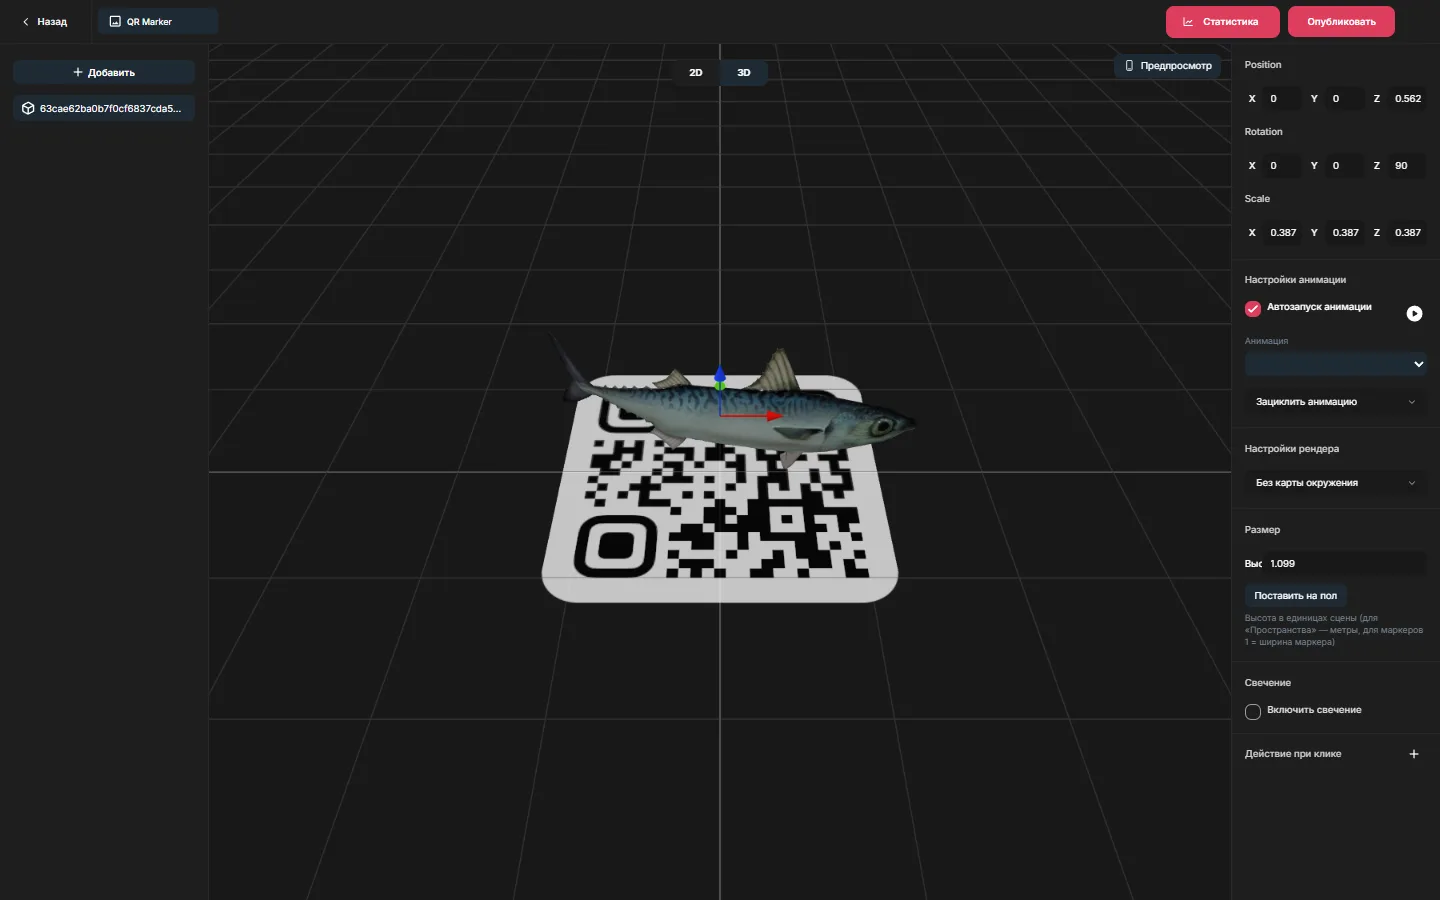Open Предпросмотр
Screen dimensions: 1440x900
[x=1168, y=66]
